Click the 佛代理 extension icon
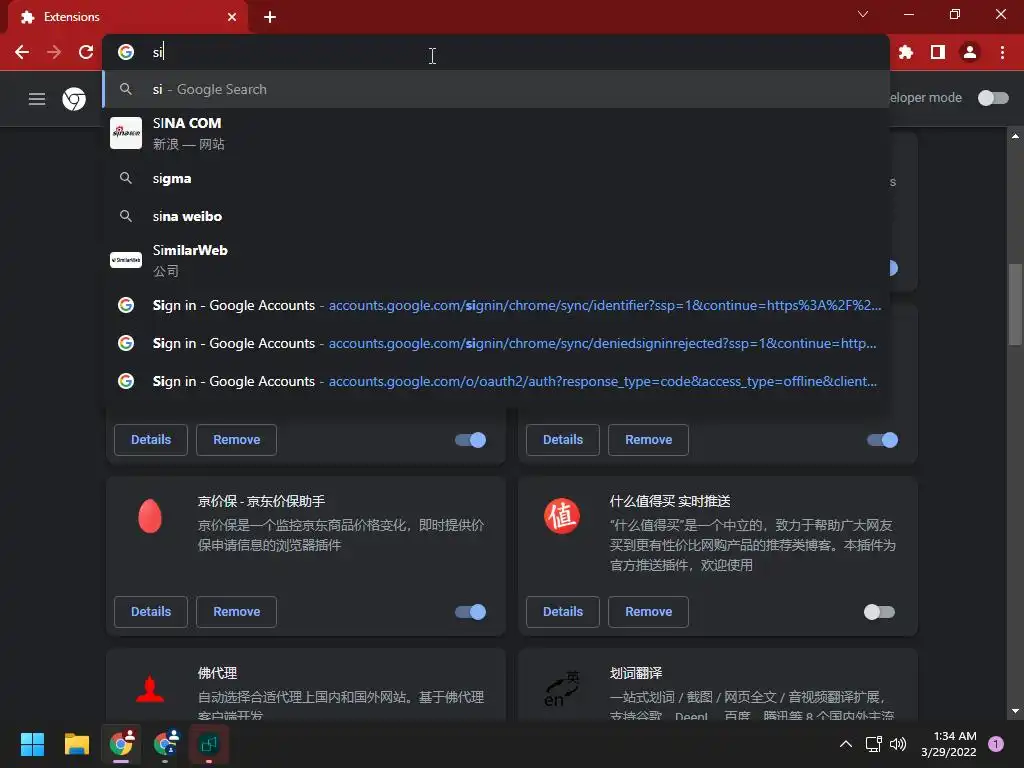The width and height of the screenshot is (1024, 768). (x=150, y=689)
